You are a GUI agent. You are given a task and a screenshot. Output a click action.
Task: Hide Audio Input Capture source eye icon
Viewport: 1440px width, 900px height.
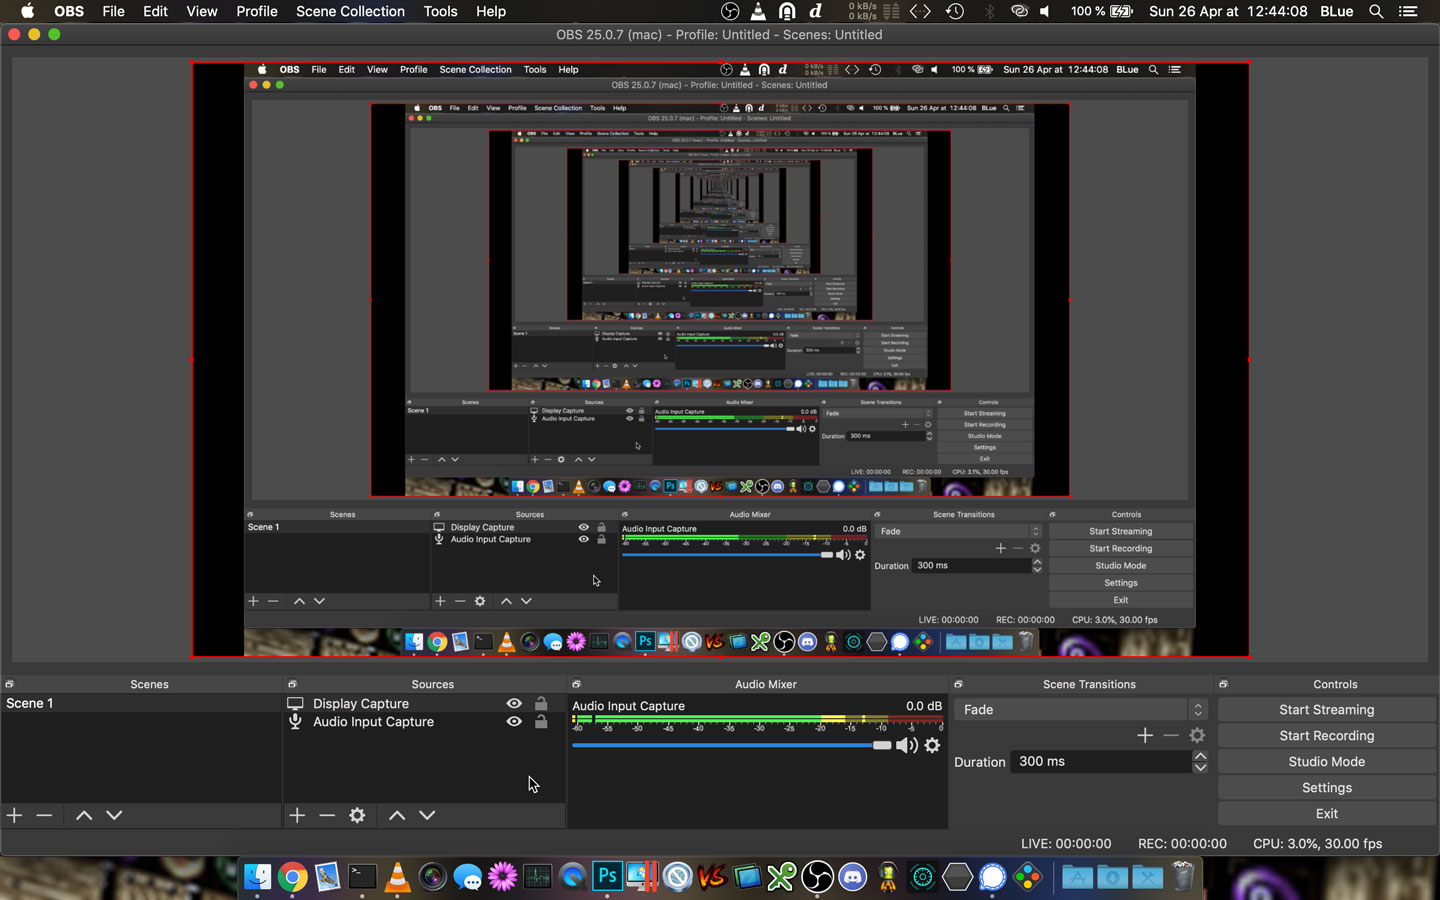coord(514,721)
